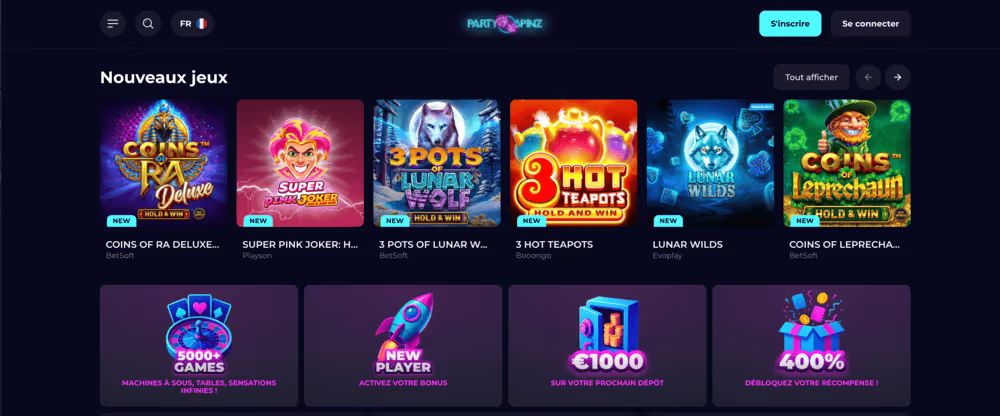Go to previous games with left arrow
Image resolution: width=1000 pixels, height=416 pixels.
coord(869,77)
